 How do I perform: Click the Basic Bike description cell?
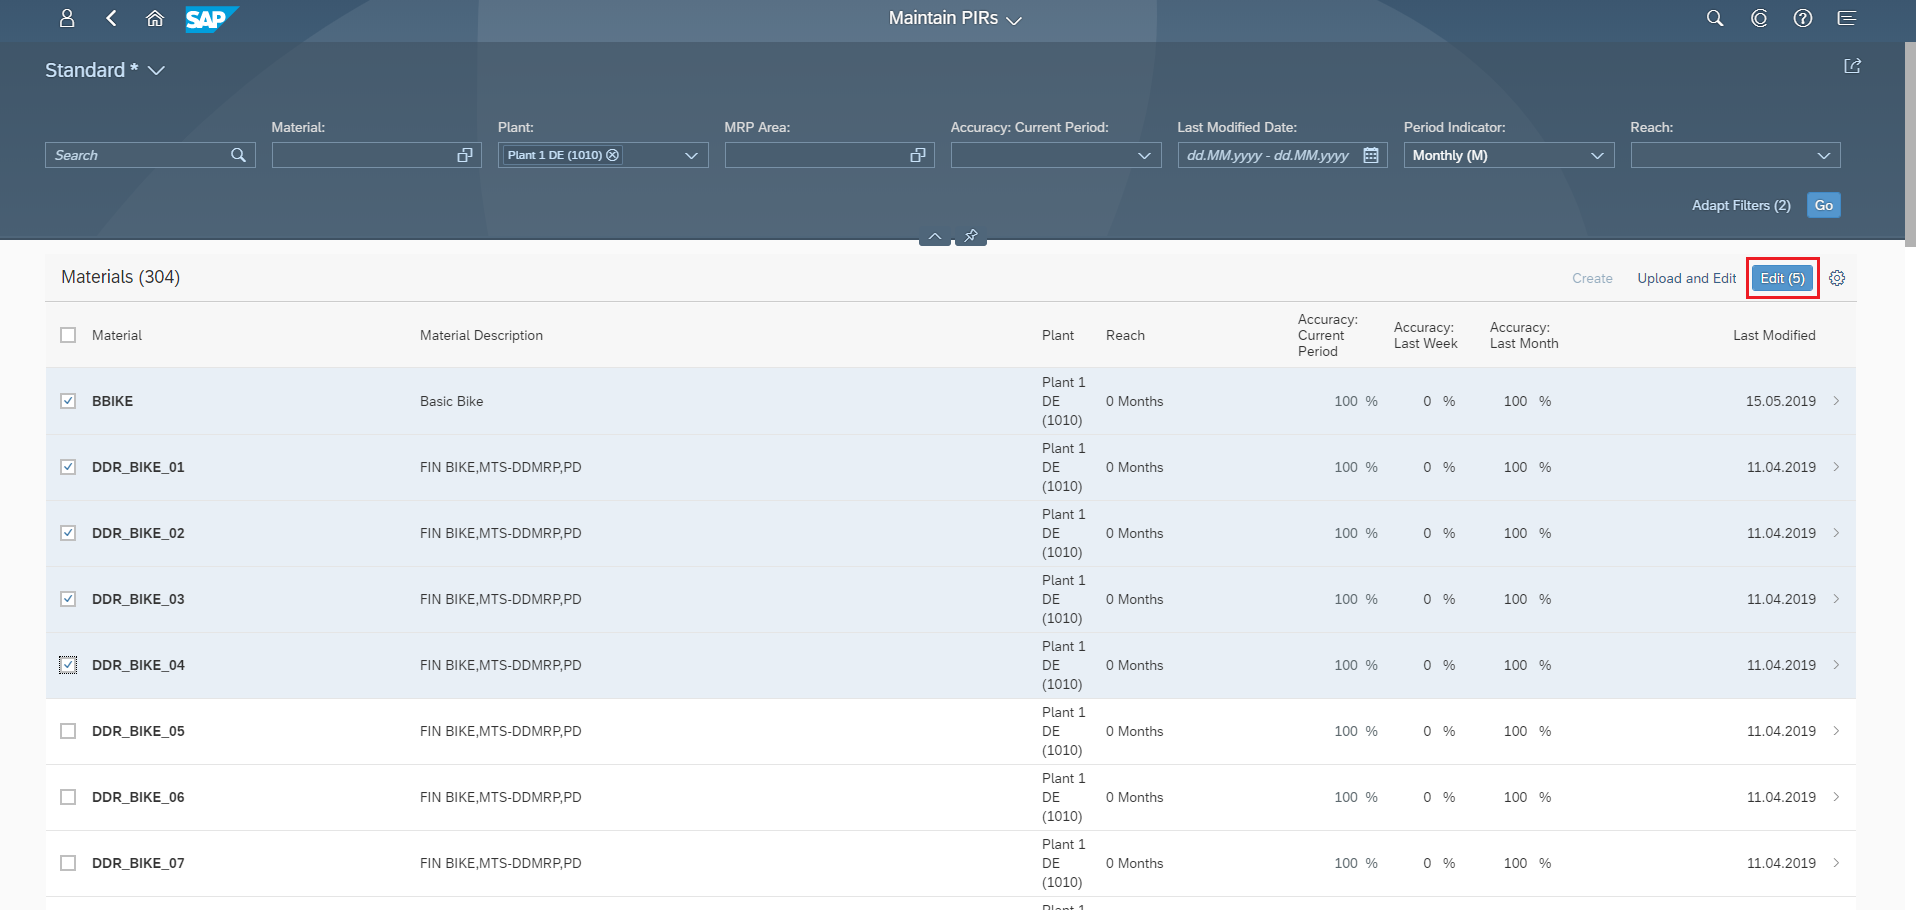point(451,401)
